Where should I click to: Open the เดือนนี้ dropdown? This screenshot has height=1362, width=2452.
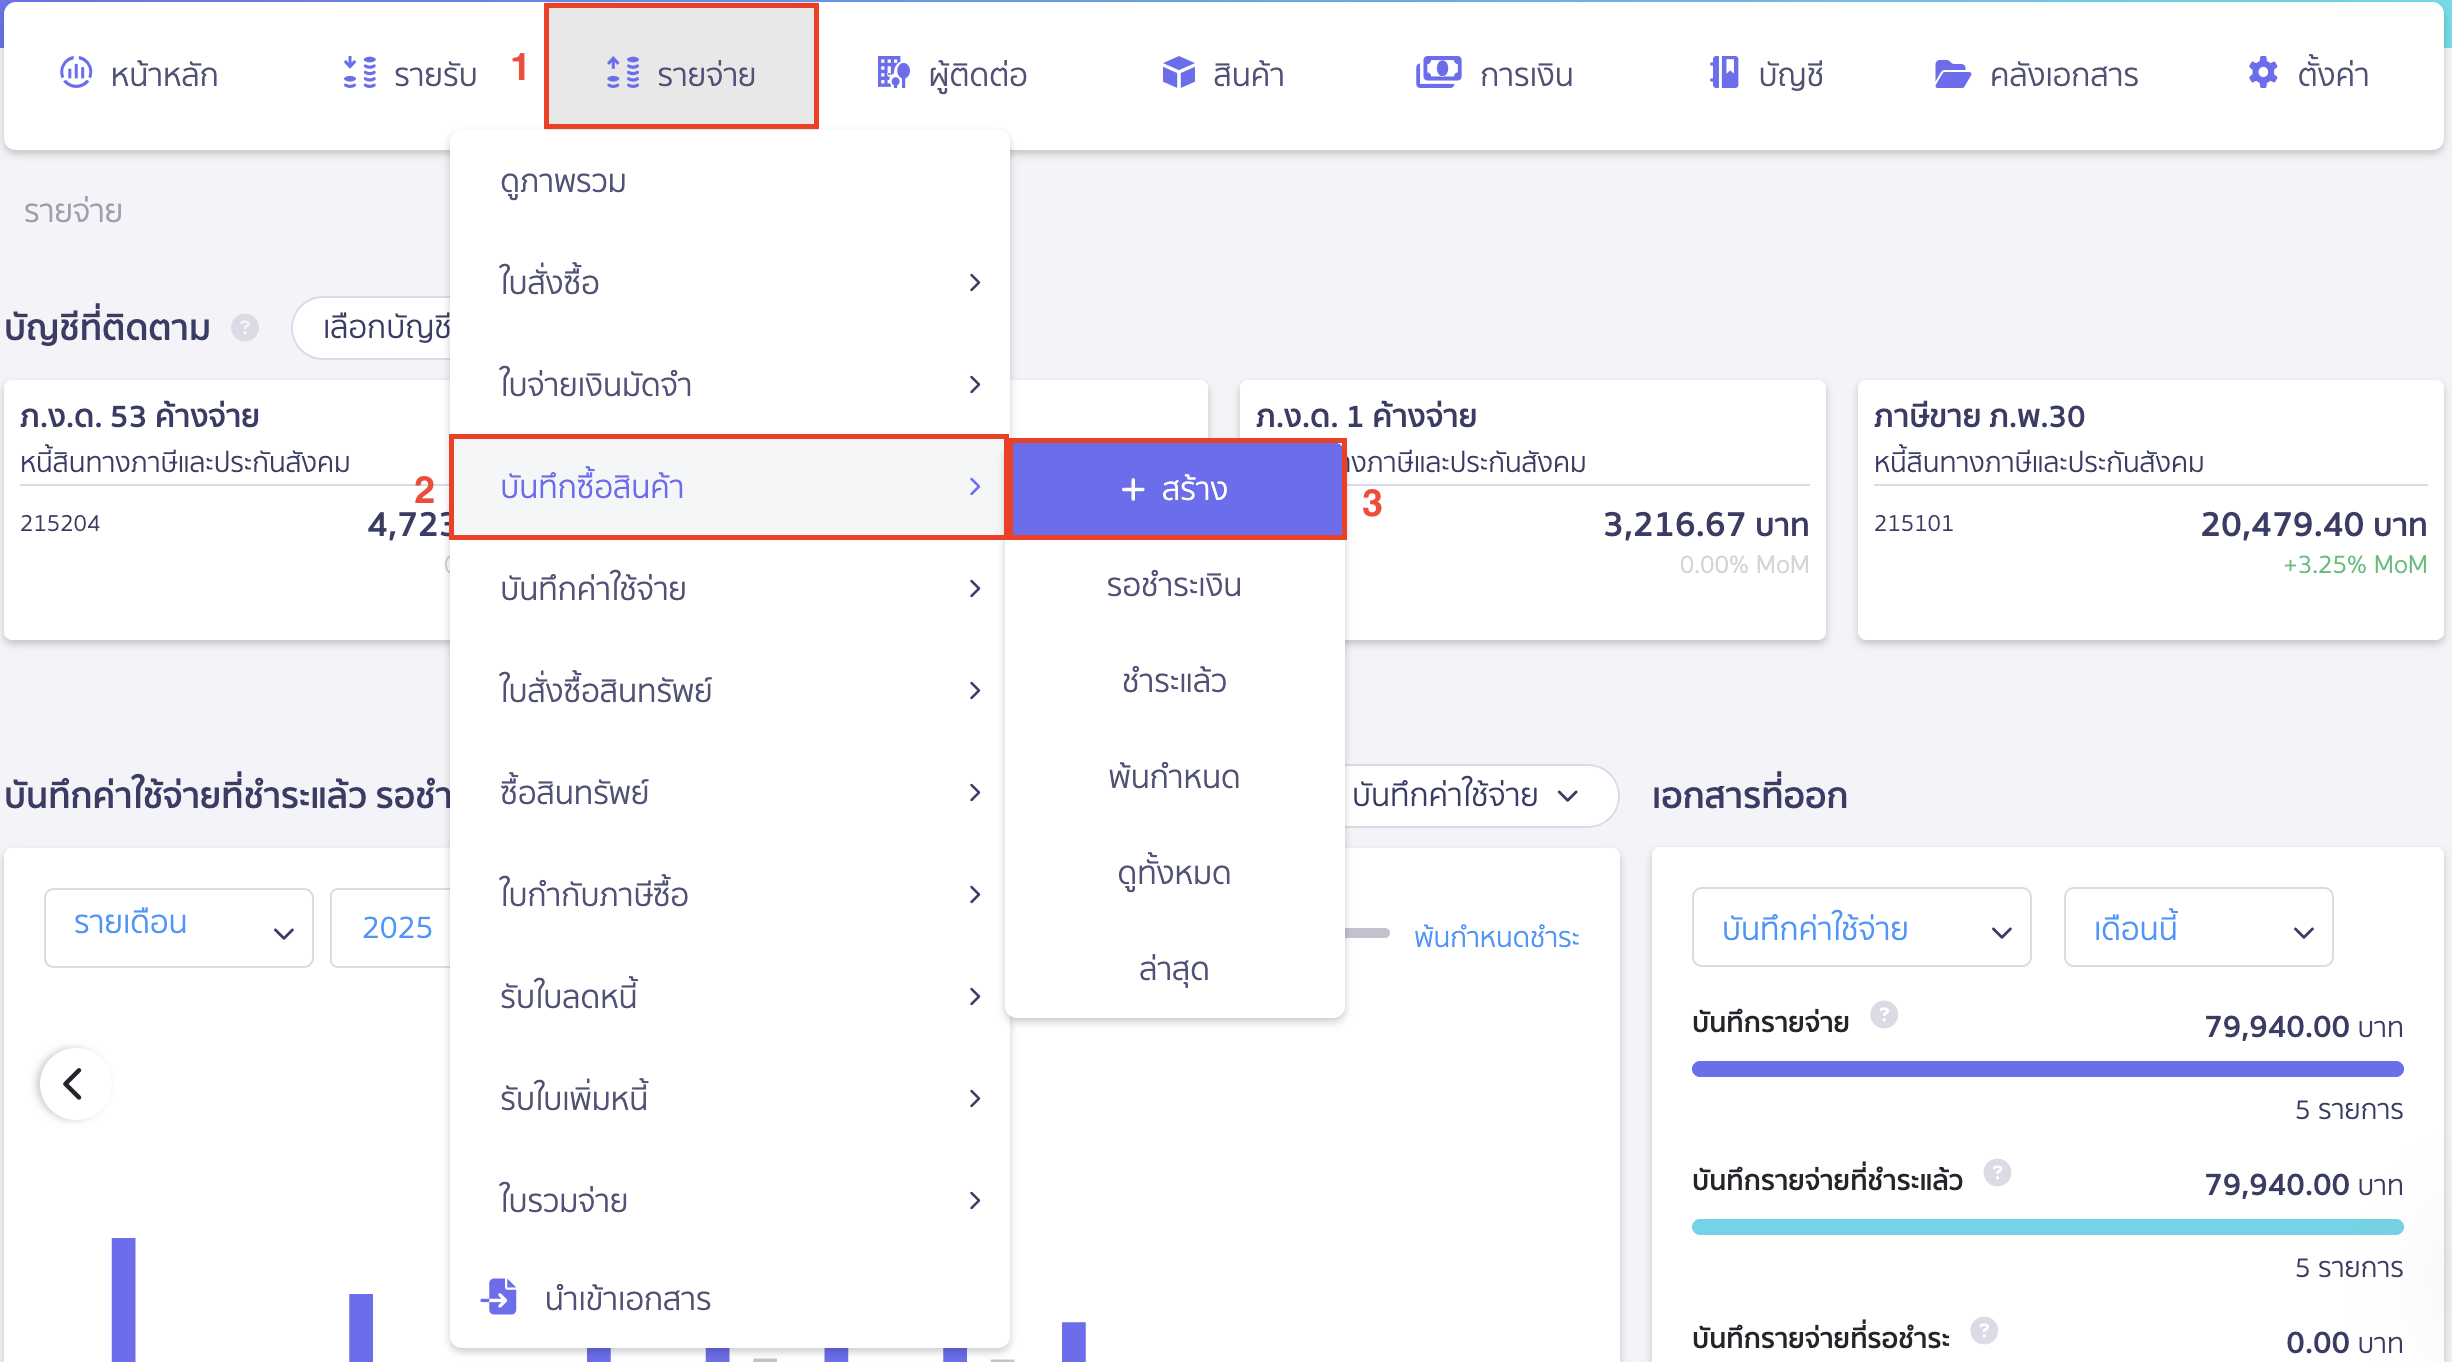tap(2198, 927)
